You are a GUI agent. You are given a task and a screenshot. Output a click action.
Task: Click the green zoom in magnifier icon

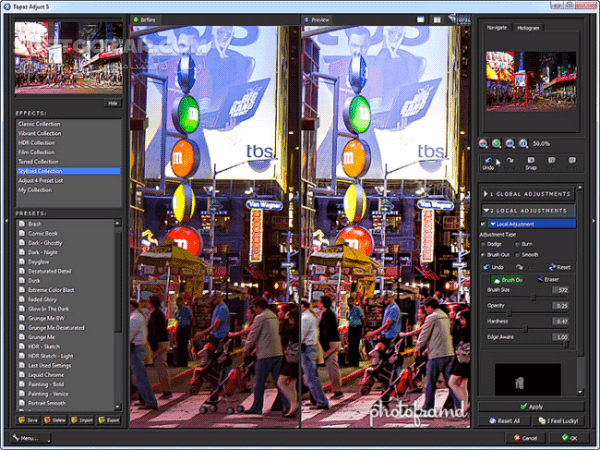[x=497, y=144]
